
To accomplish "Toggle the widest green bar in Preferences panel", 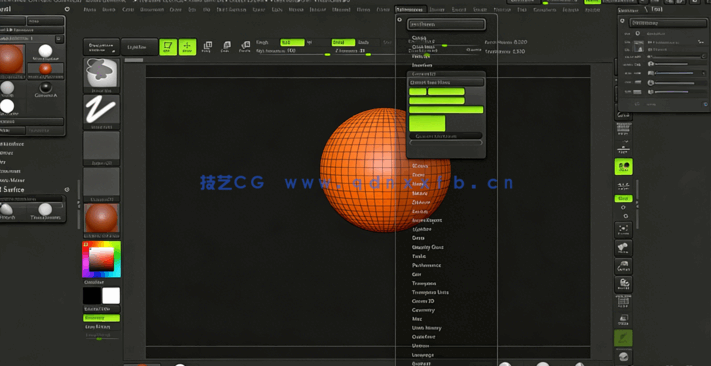I will (446, 110).
